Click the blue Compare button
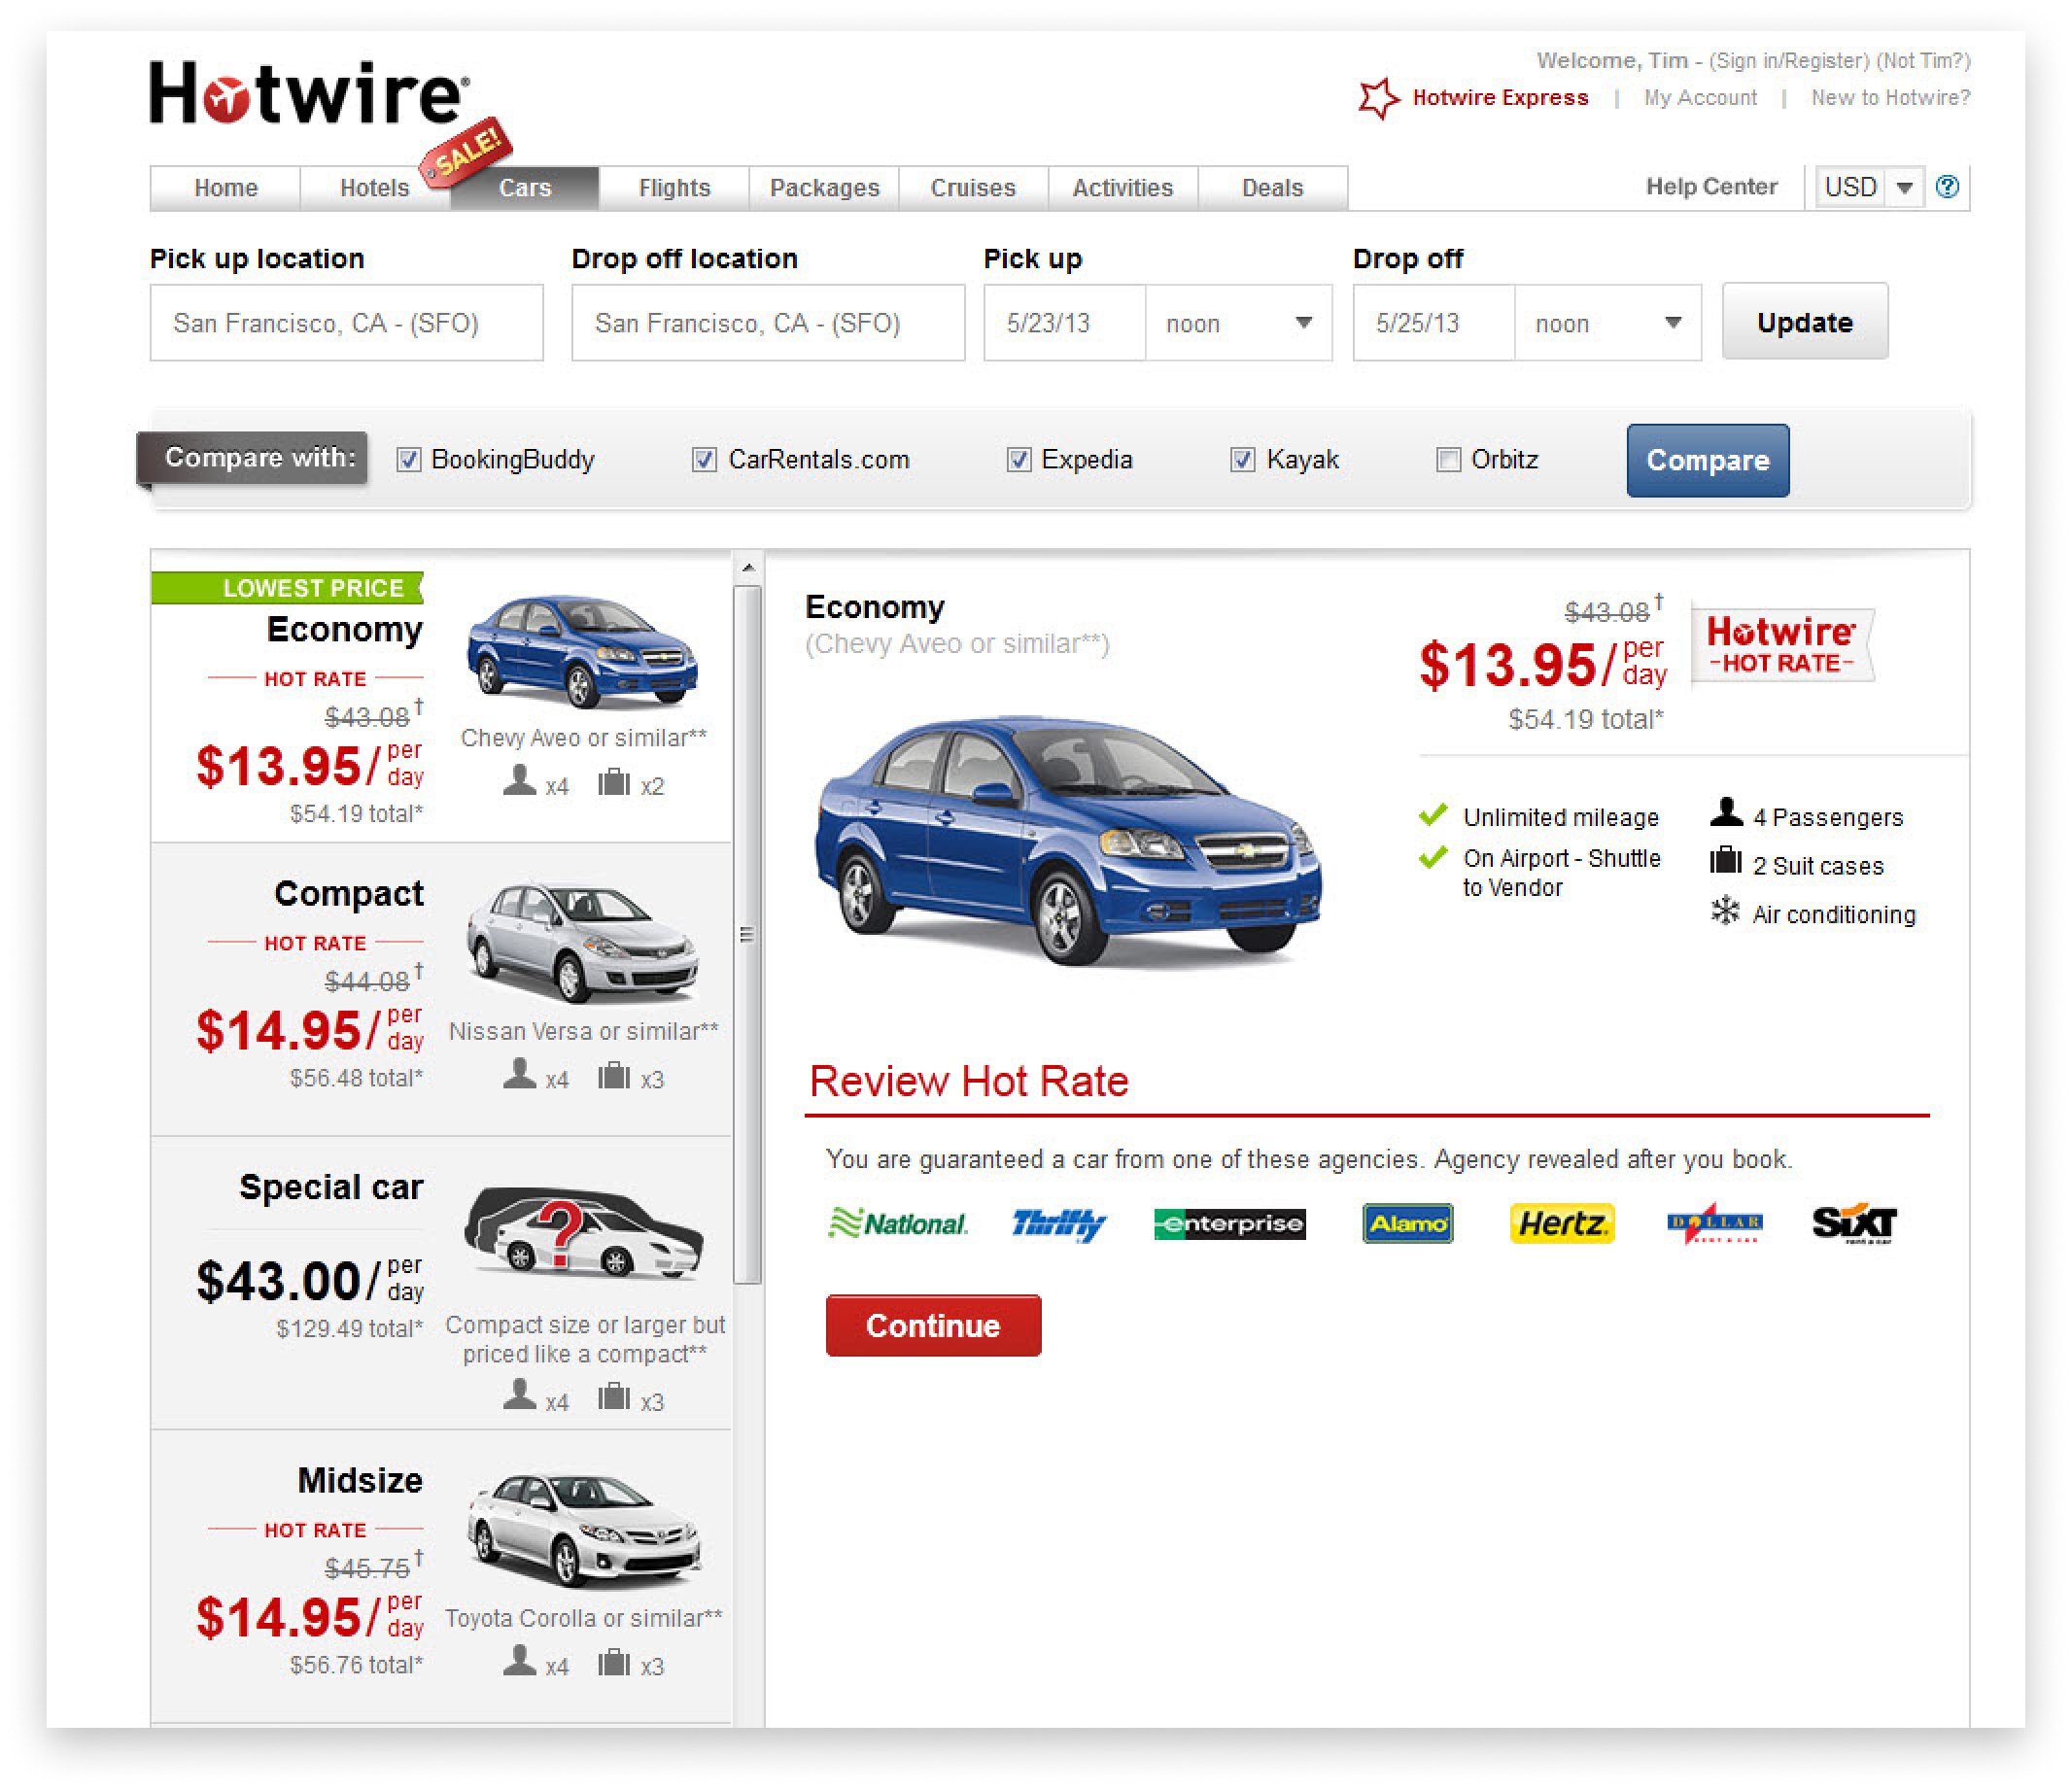Image resolution: width=2072 pixels, height=1790 pixels. point(1708,460)
